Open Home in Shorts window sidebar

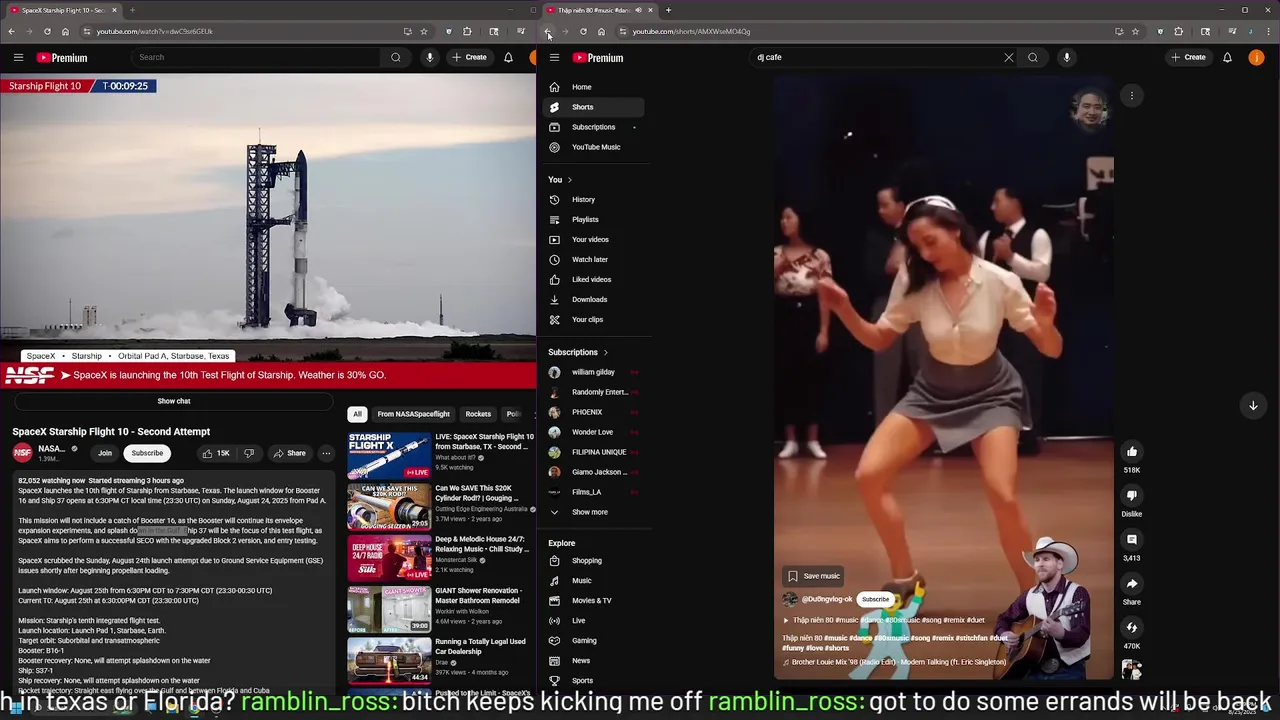(x=596, y=87)
